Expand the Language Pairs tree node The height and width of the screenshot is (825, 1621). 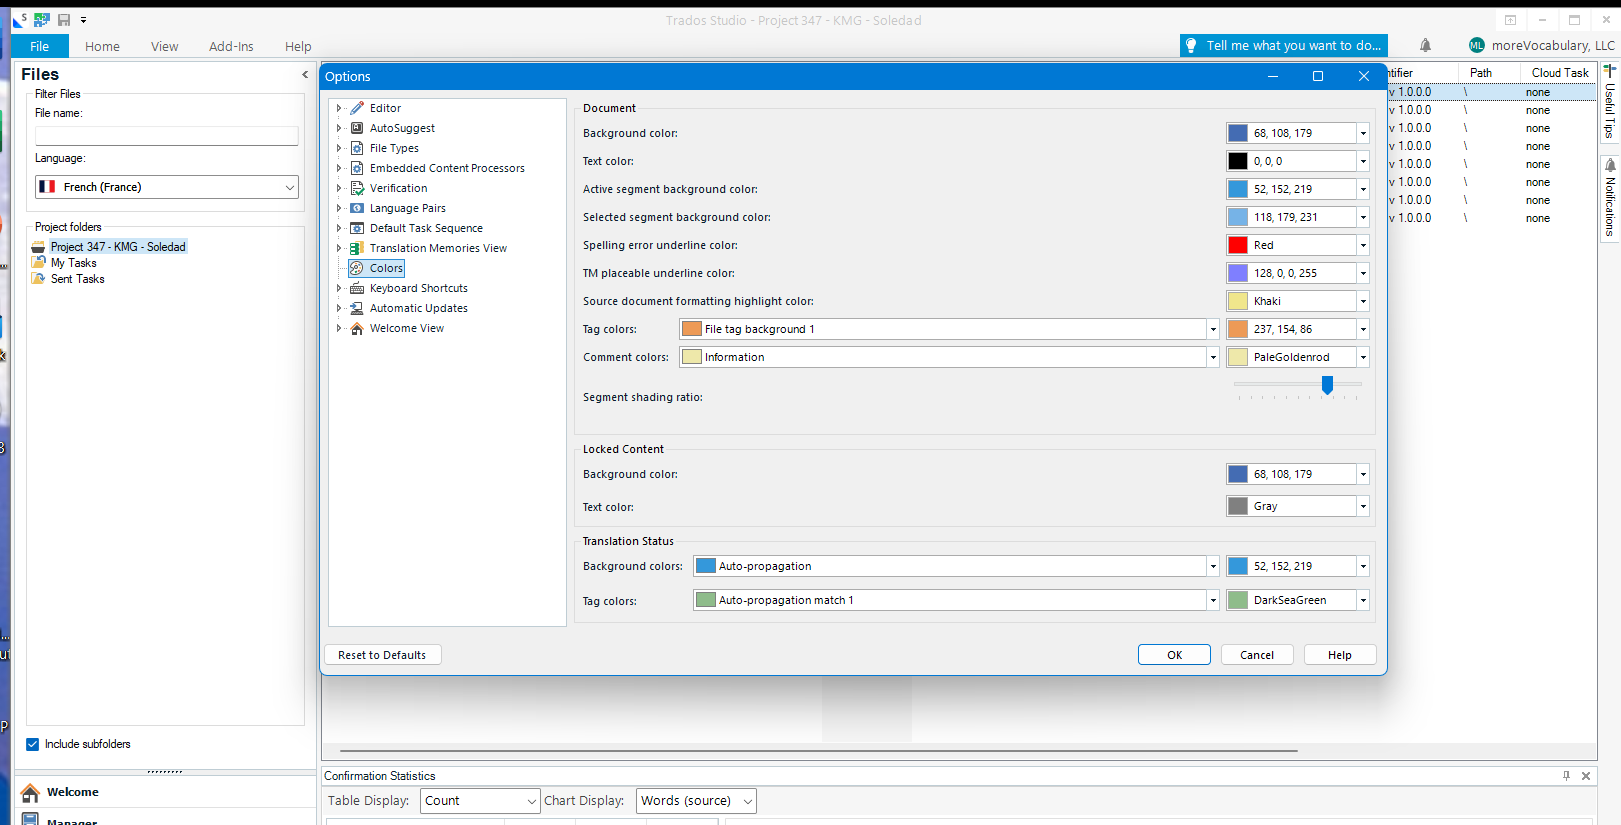coord(339,208)
